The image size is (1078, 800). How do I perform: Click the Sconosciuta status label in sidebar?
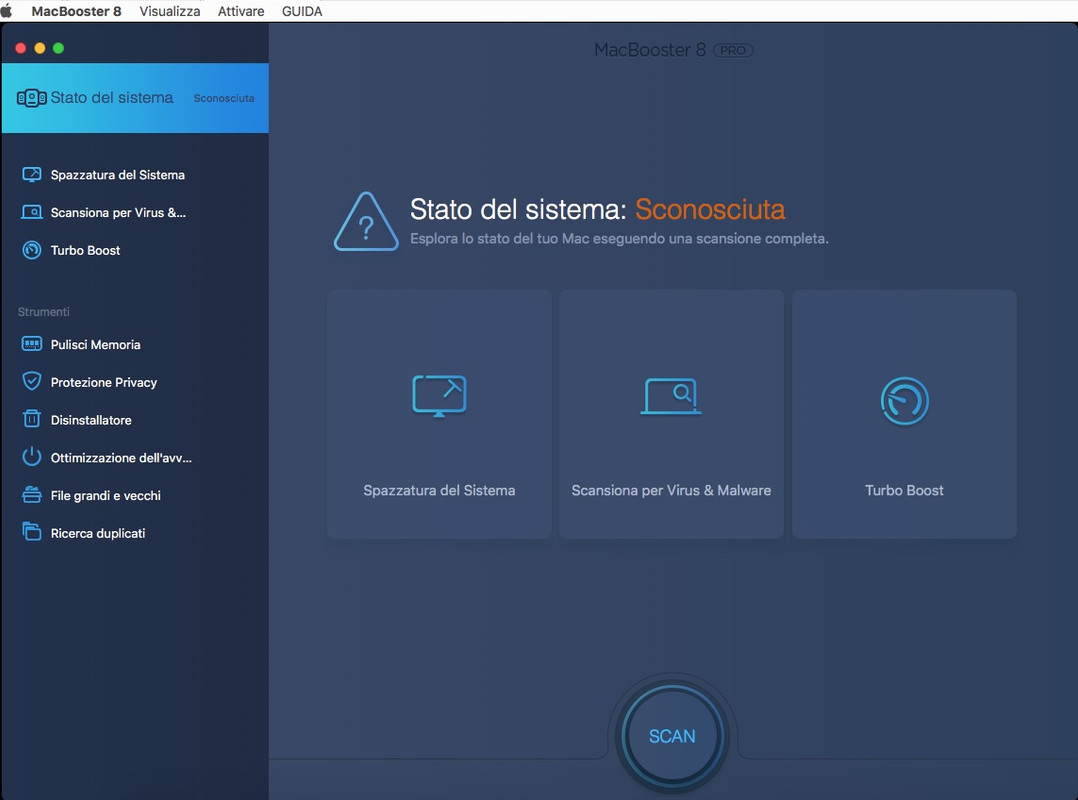click(x=224, y=98)
